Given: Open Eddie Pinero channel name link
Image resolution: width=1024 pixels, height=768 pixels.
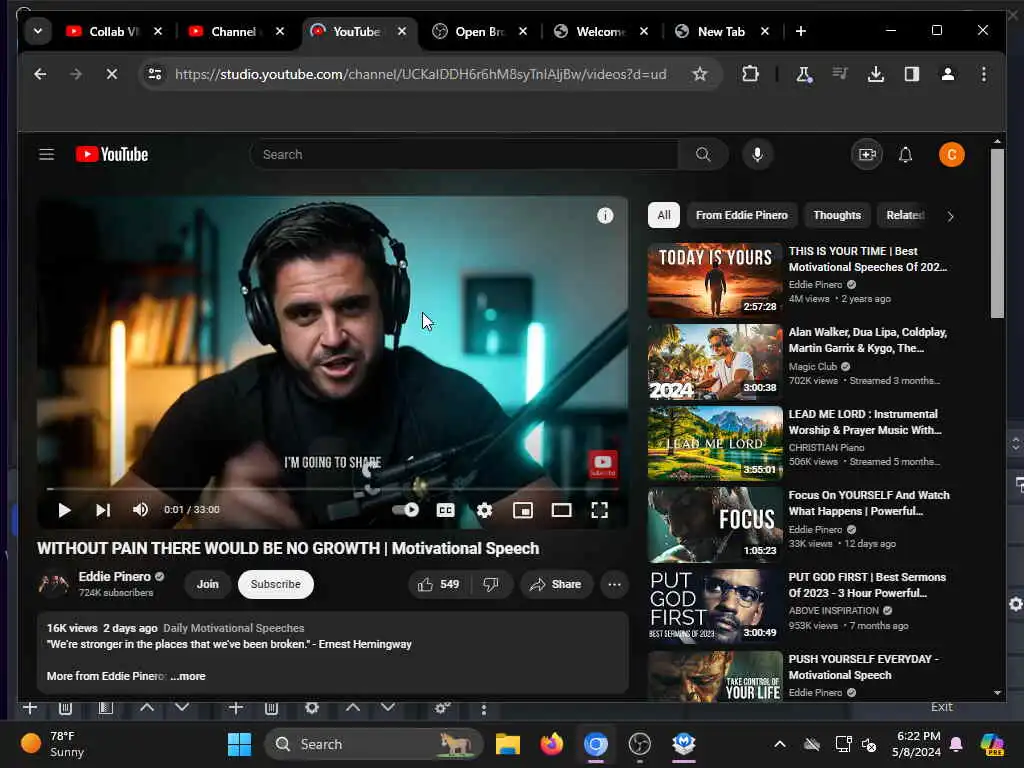Looking at the screenshot, I should tap(114, 577).
